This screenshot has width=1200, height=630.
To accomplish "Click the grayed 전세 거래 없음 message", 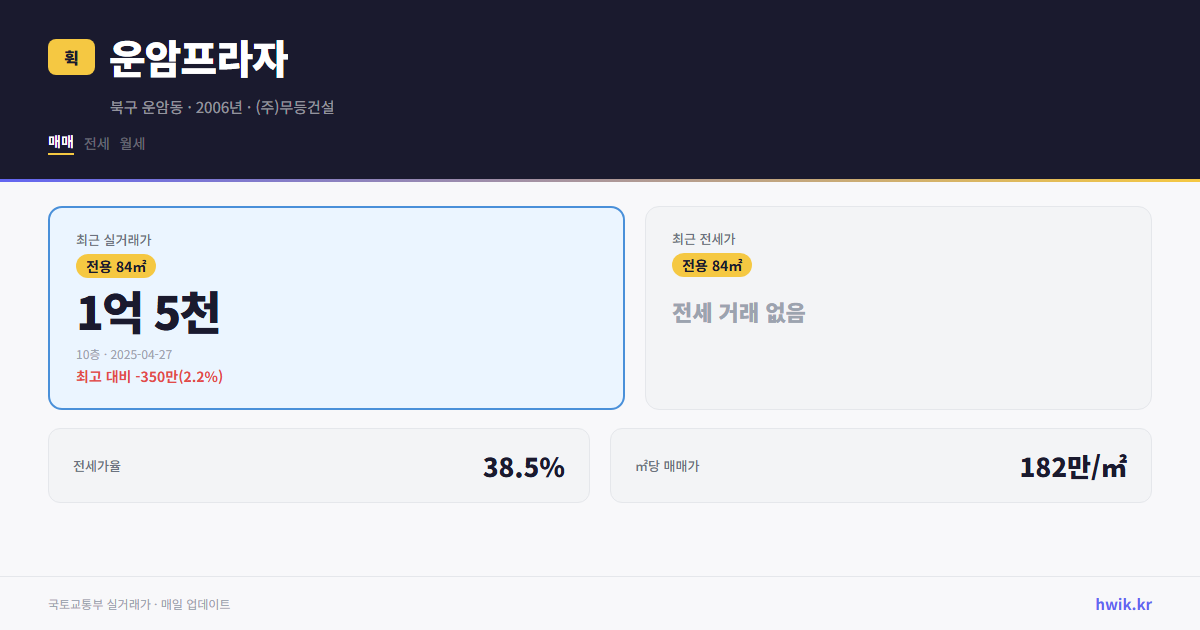I will [x=740, y=315].
